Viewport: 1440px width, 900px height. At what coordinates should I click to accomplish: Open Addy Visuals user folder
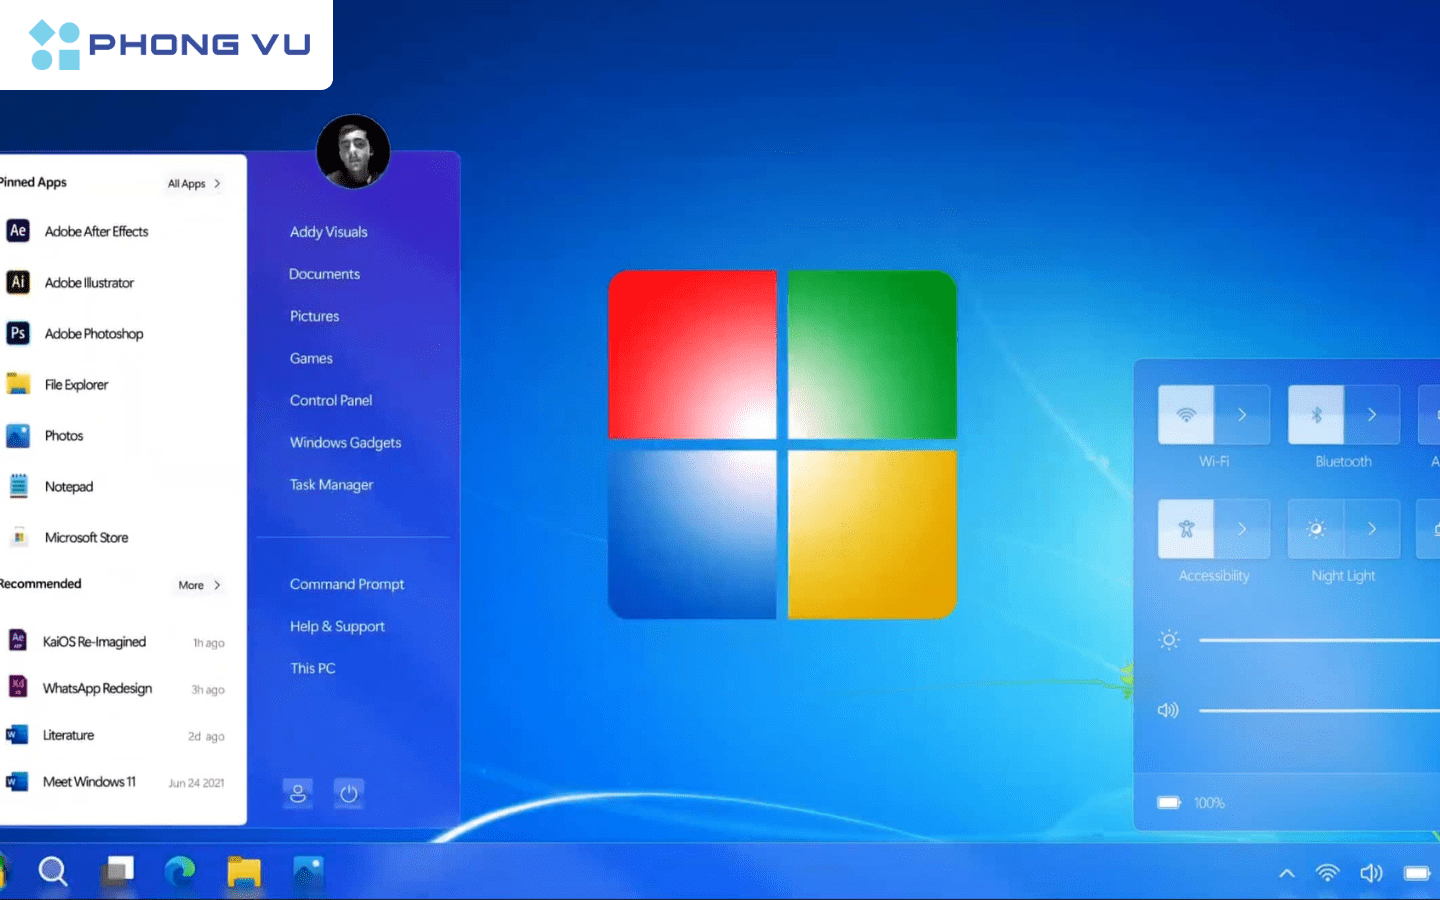click(x=329, y=232)
